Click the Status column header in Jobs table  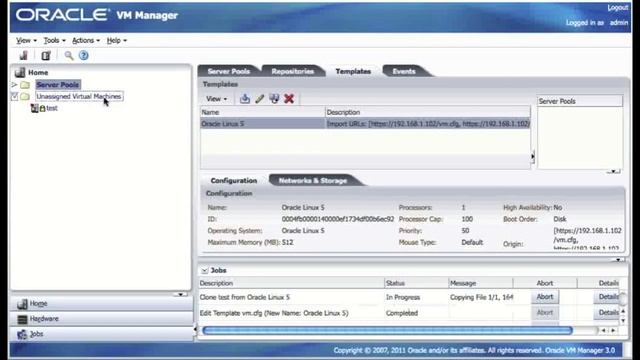tap(416, 283)
